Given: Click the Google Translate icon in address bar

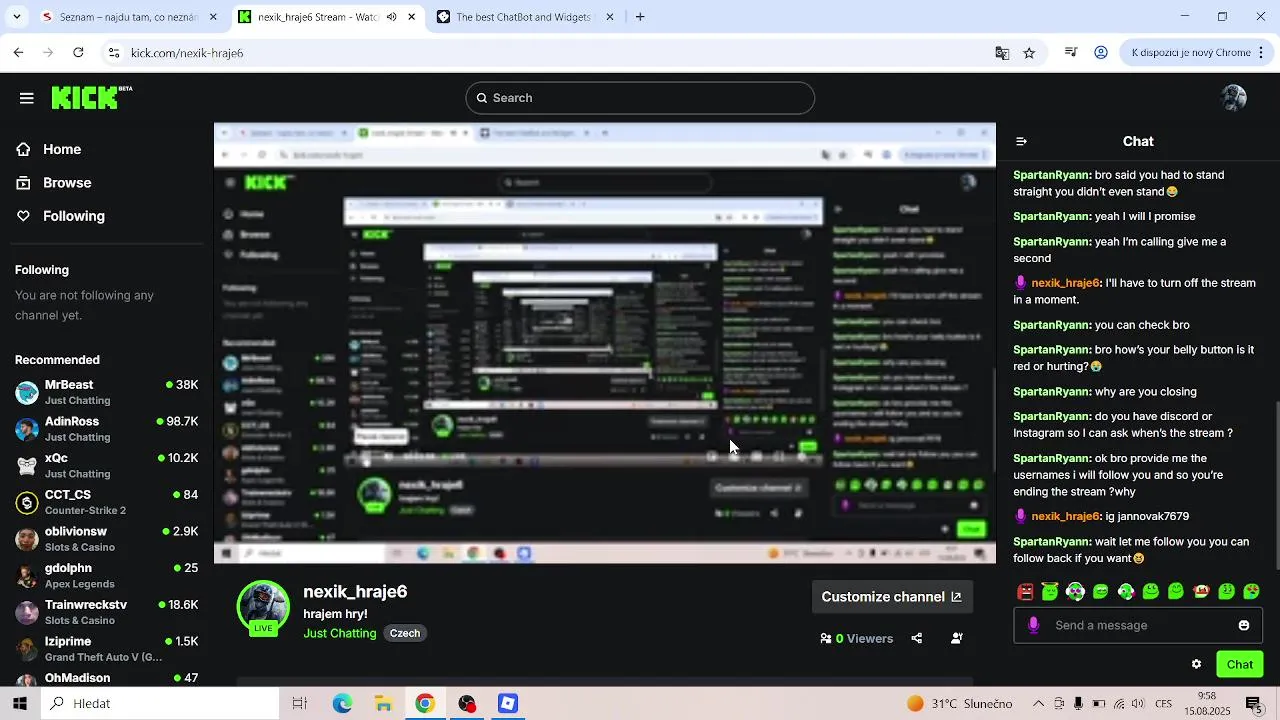Looking at the screenshot, I should point(1002,53).
